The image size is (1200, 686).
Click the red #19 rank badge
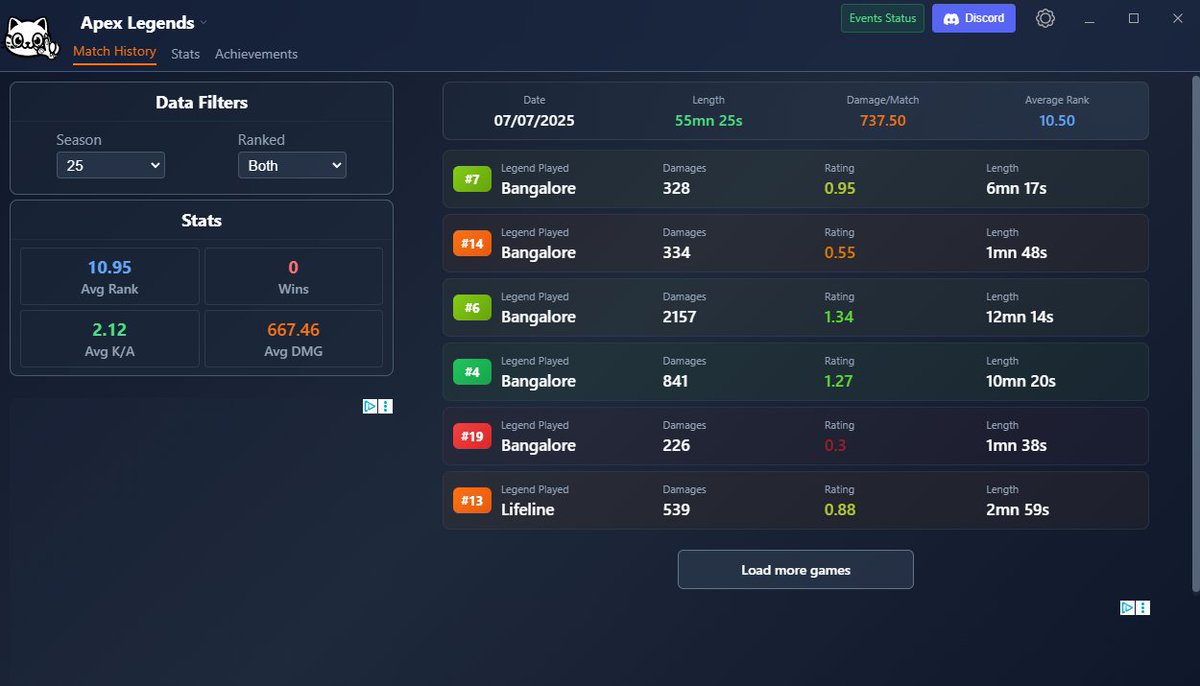(x=472, y=436)
